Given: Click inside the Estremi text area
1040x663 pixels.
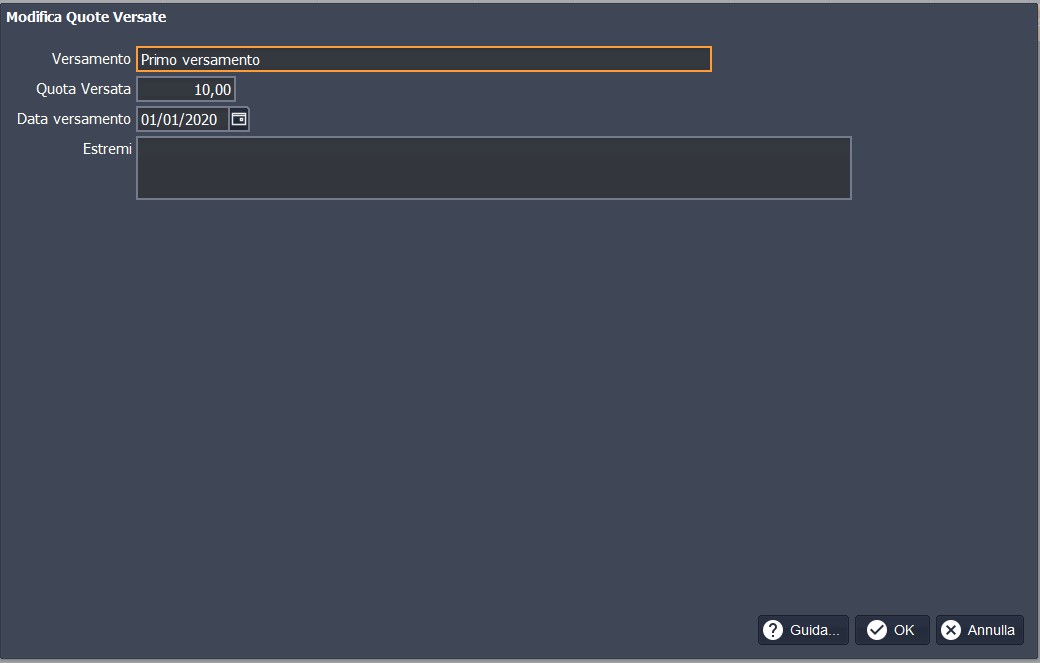Looking at the screenshot, I should [x=493, y=168].
